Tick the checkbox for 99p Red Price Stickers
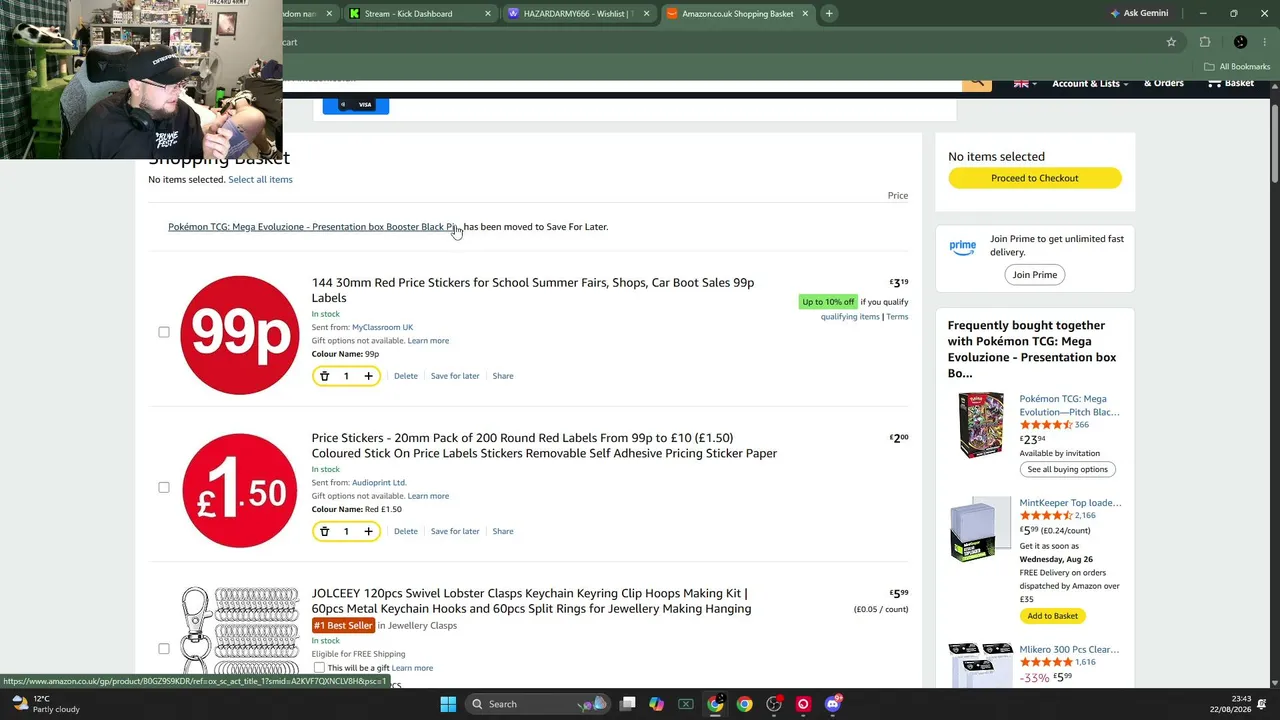This screenshot has height=720, width=1280. click(164, 332)
